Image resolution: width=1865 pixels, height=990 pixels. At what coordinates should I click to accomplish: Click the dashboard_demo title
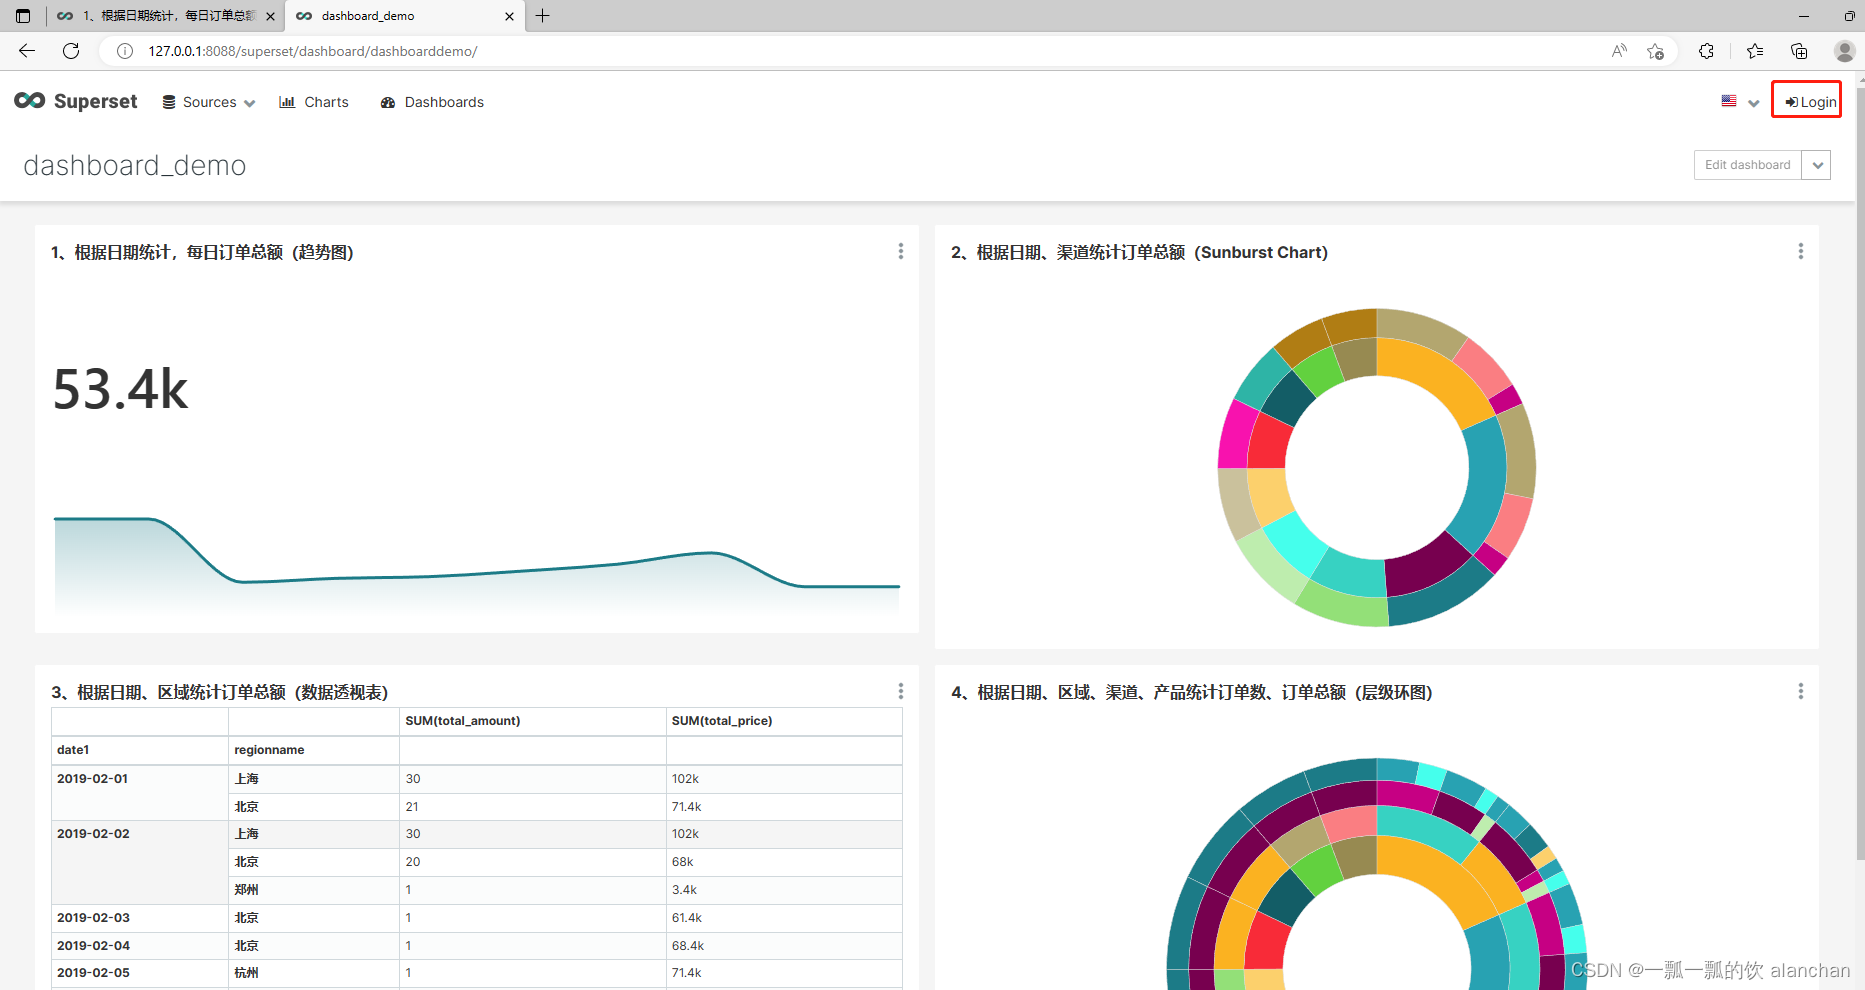click(x=135, y=165)
